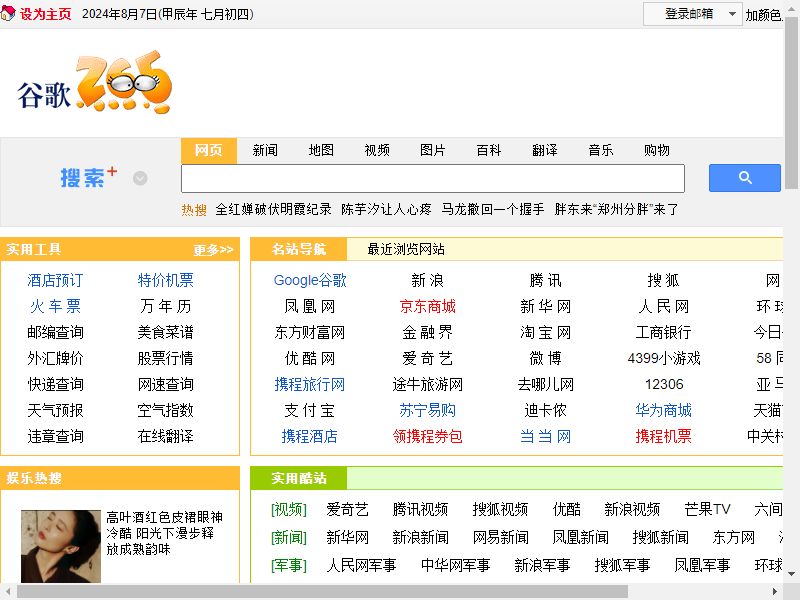Open 芒果TV in 实用酷站

point(707,509)
